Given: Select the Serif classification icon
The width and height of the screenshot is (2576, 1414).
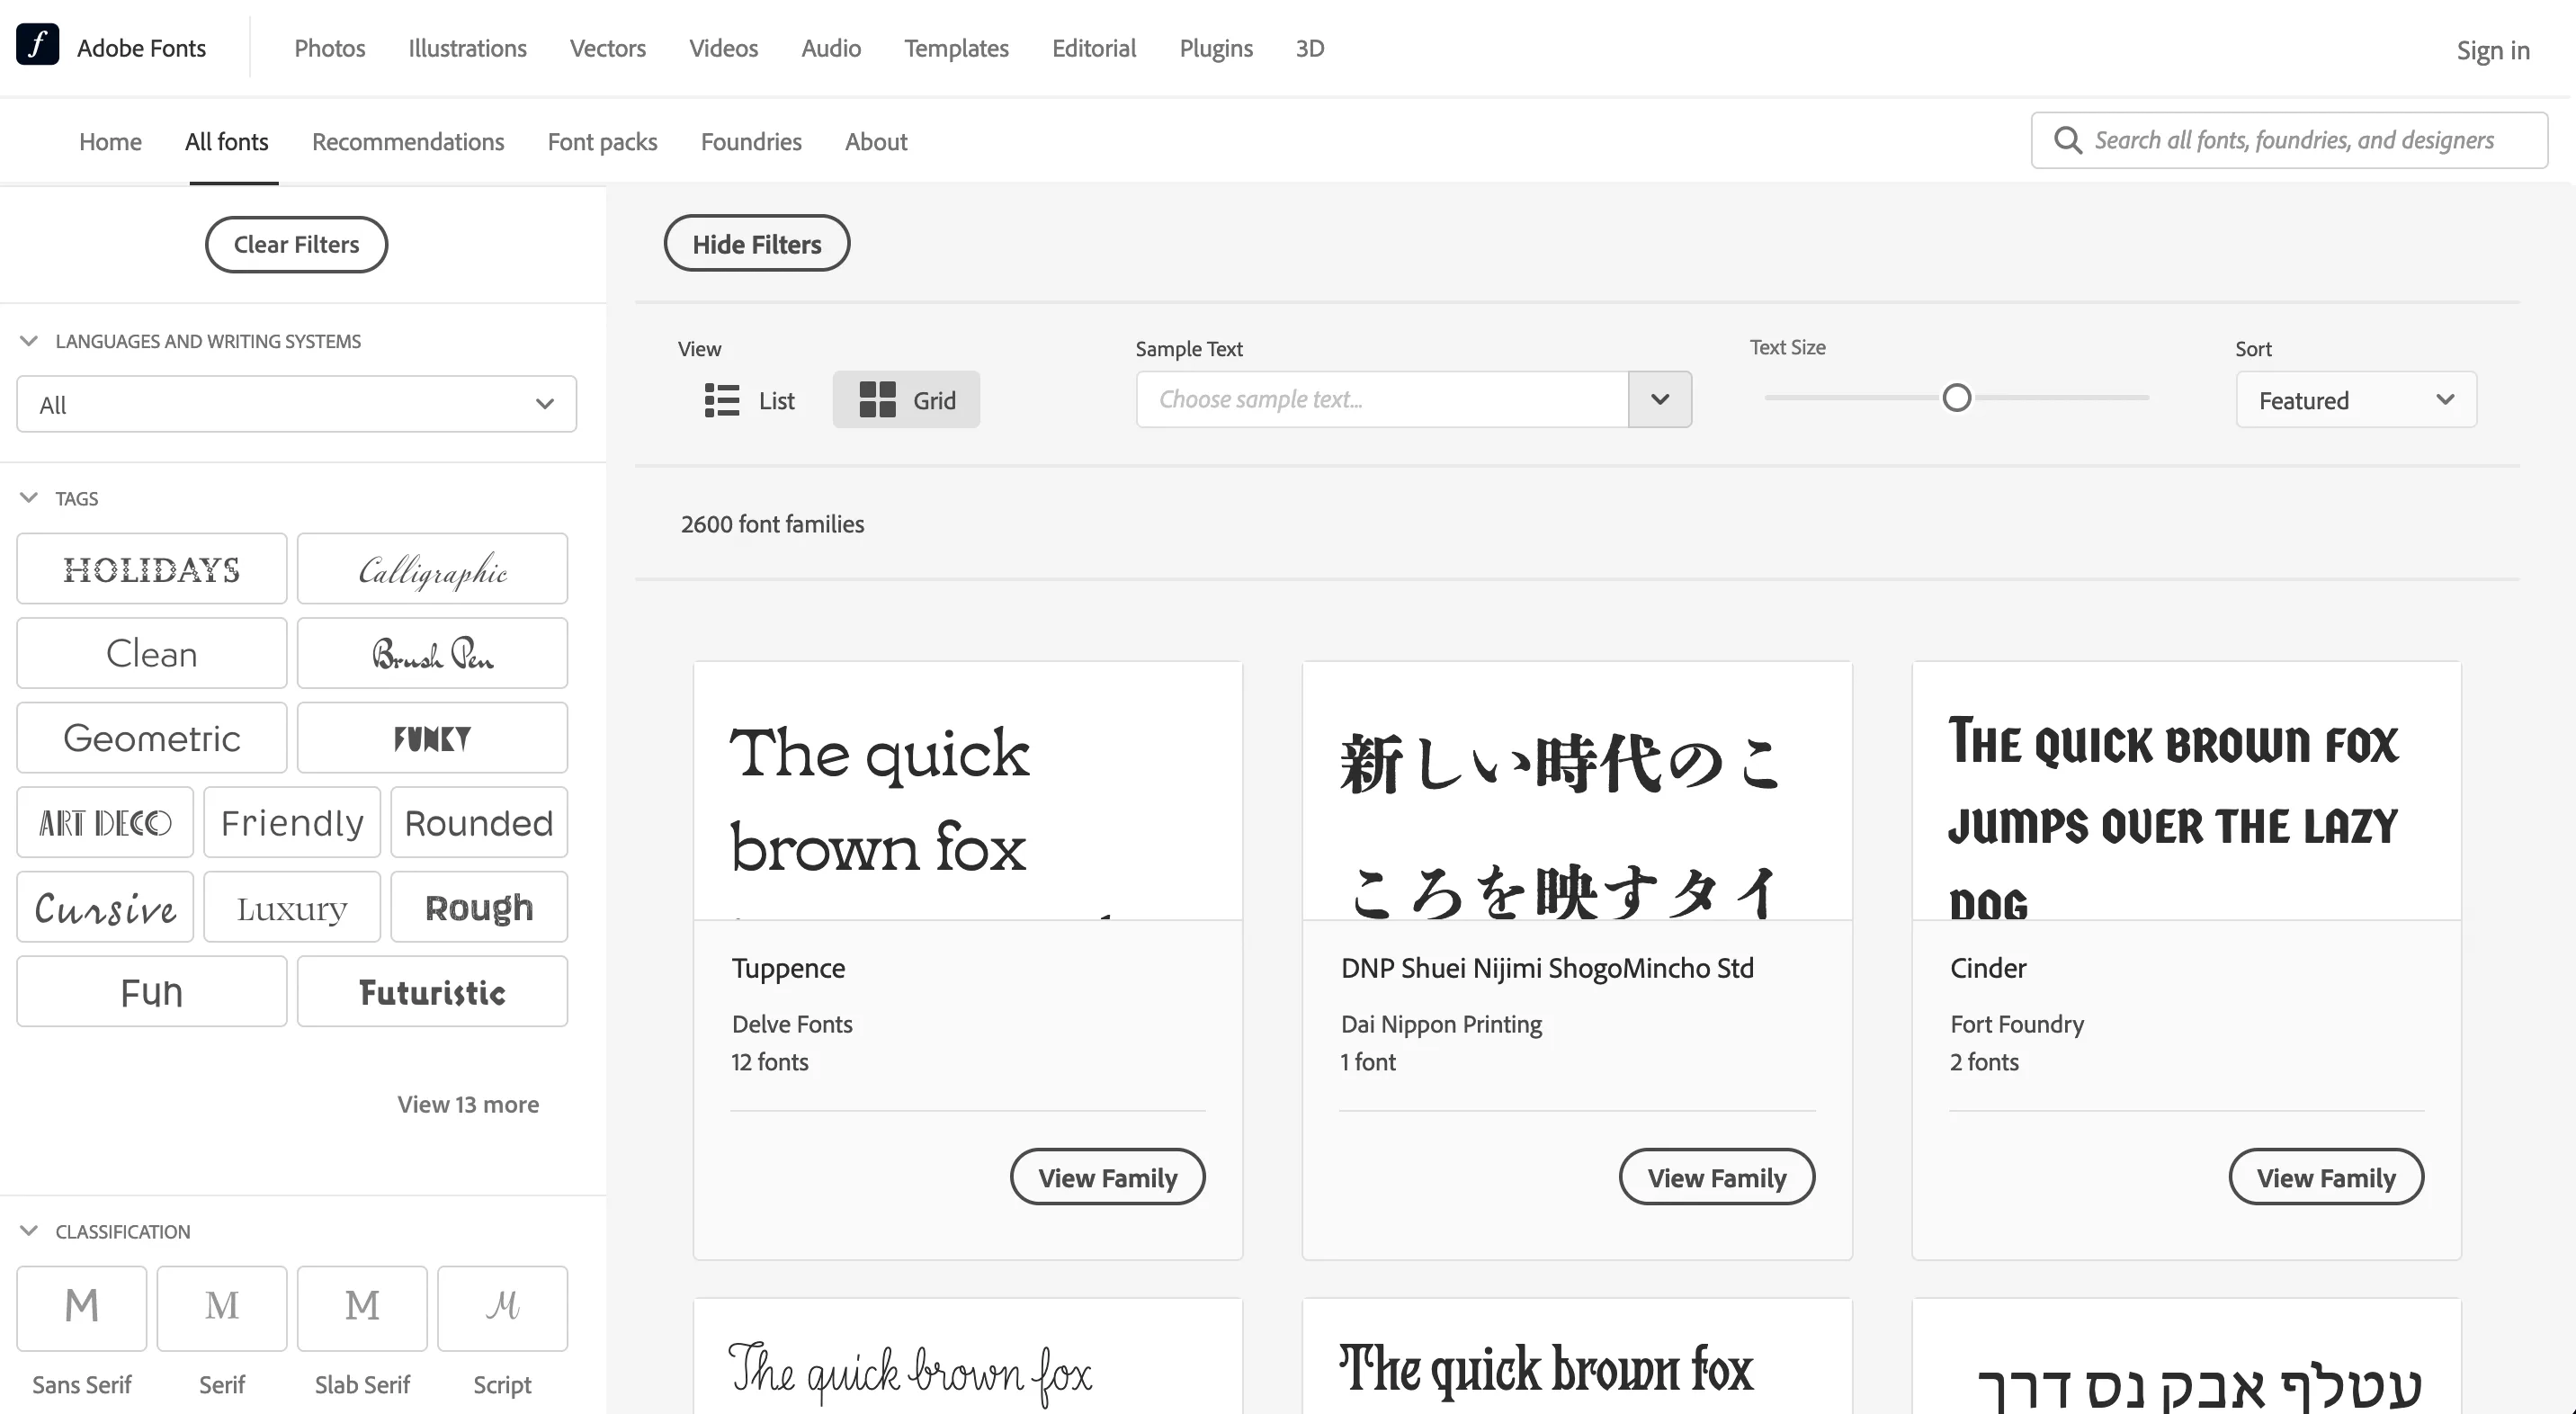Looking at the screenshot, I should point(222,1307).
